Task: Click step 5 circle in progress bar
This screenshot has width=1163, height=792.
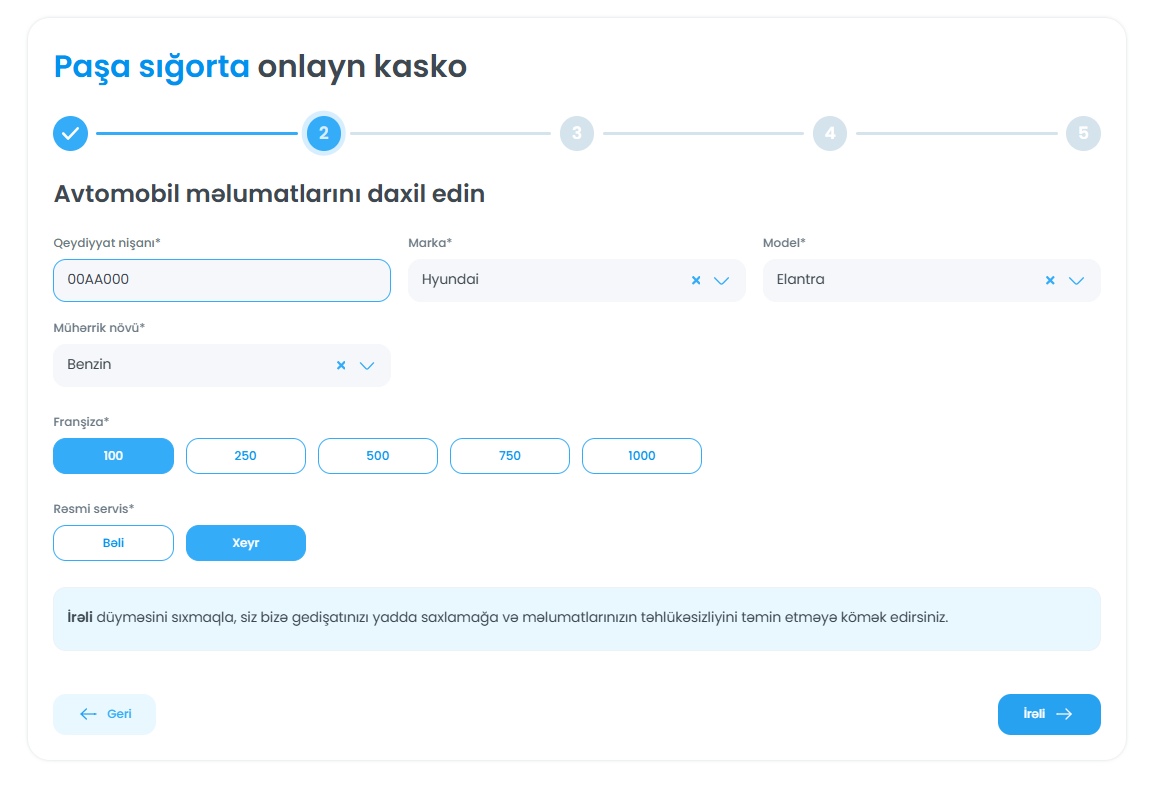Action: coord(1083,133)
